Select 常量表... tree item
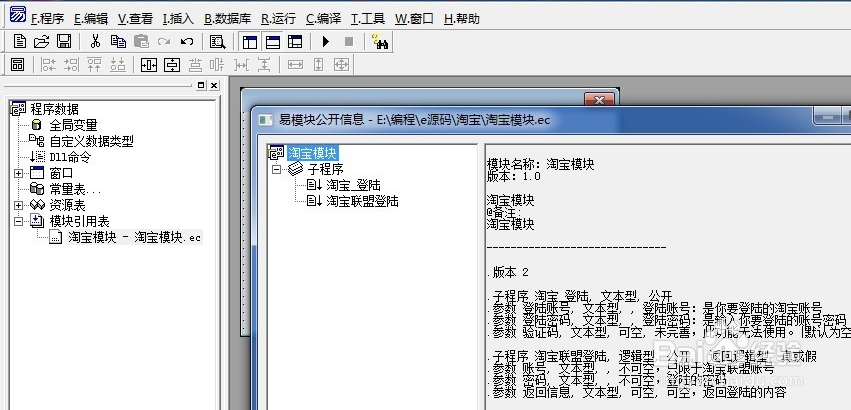Screen dimensions: 851x410 pyautogui.click(x=75, y=190)
